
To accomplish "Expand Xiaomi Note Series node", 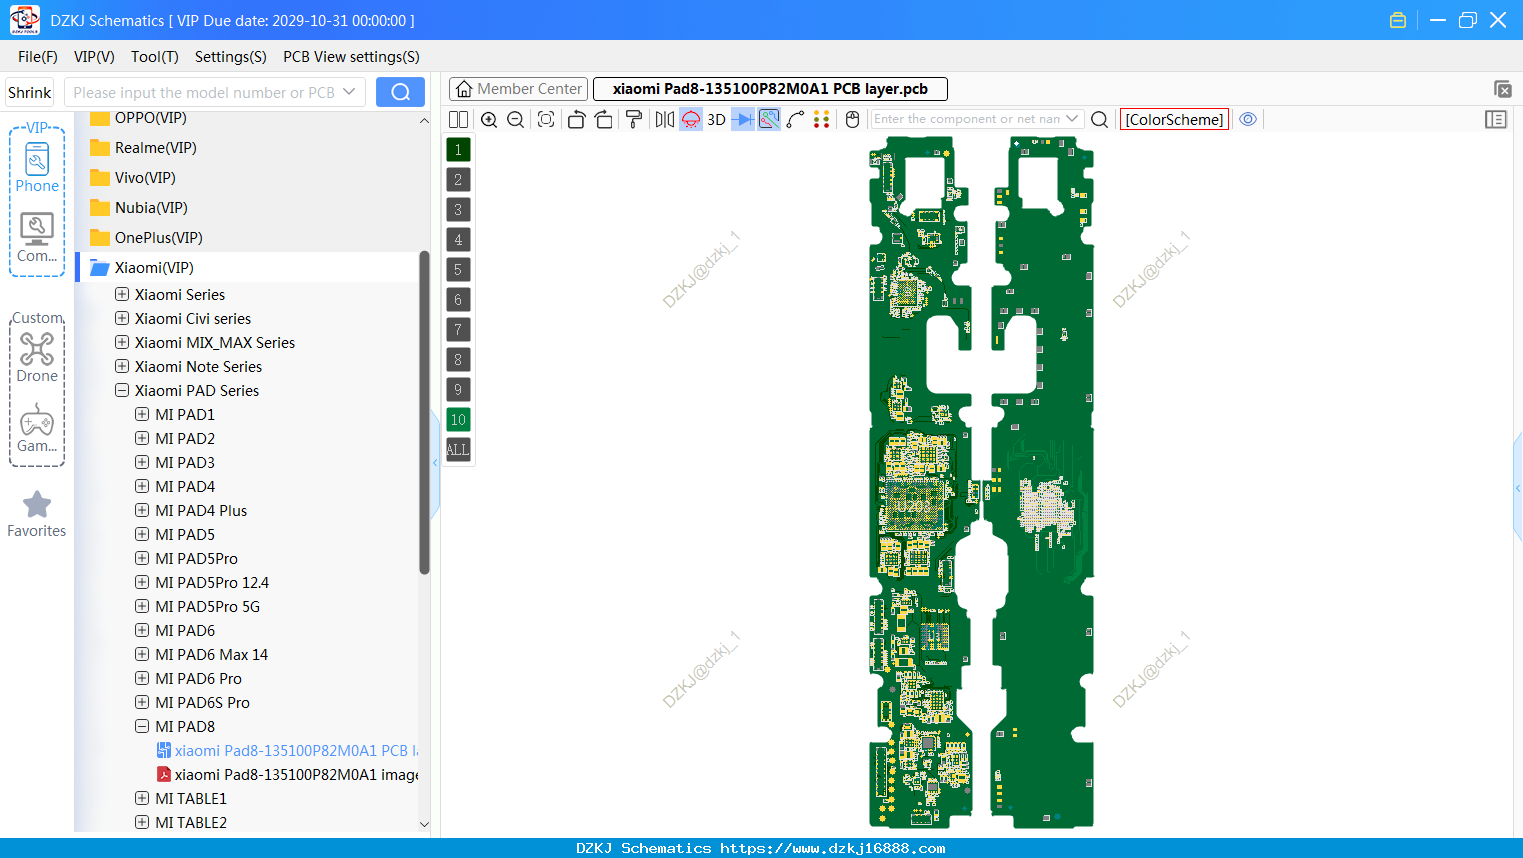I will pos(122,366).
